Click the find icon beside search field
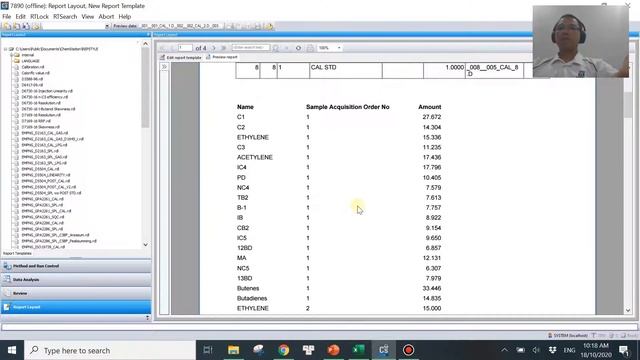The height and width of the screenshot is (360, 640). click(x=276, y=48)
